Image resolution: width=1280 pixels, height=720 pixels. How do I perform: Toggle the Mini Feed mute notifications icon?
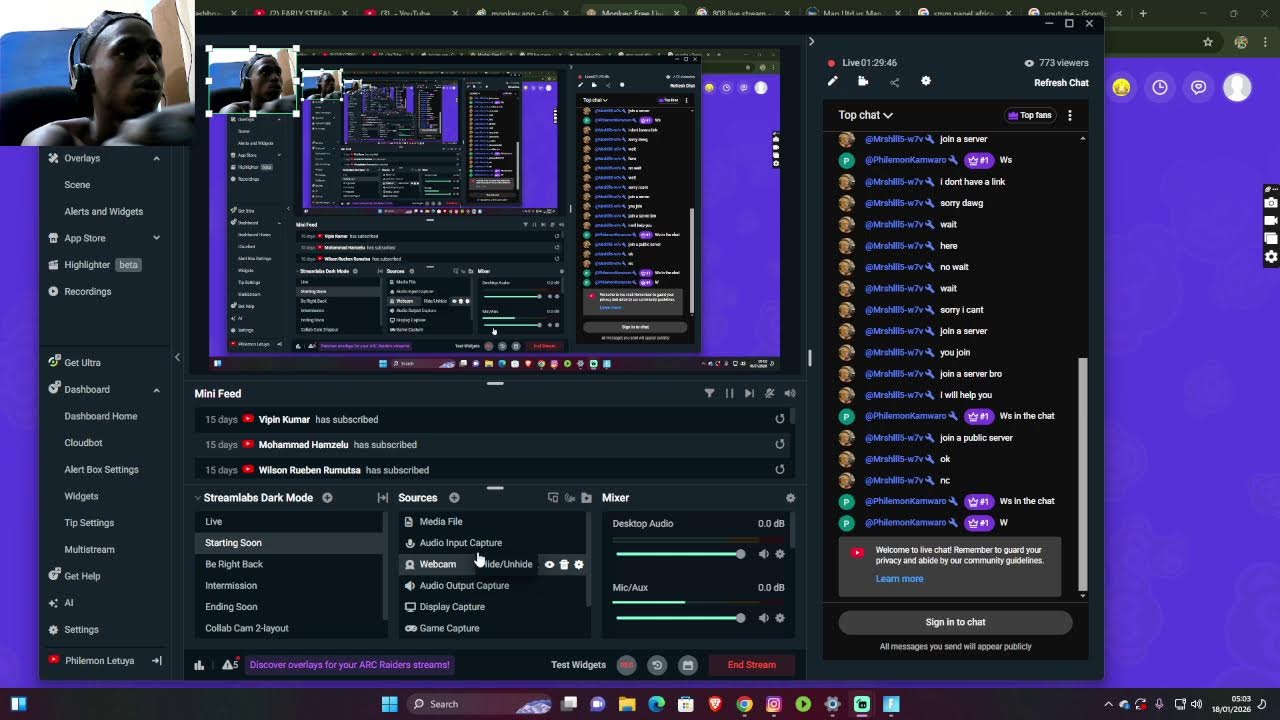pos(769,394)
